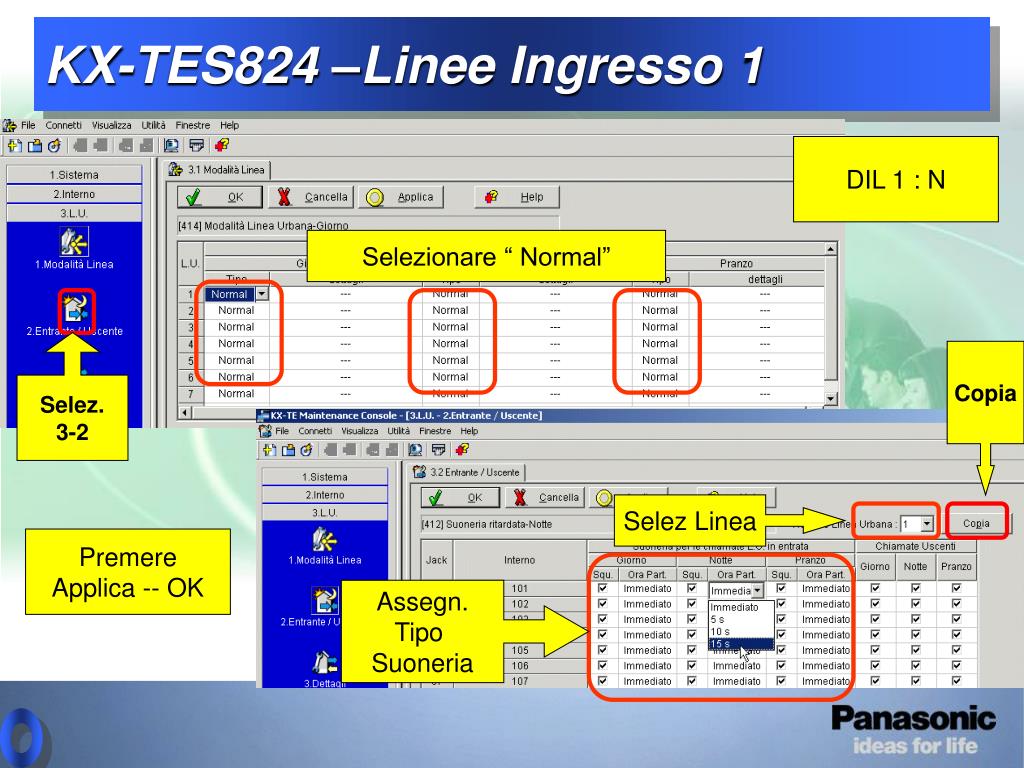This screenshot has height=768, width=1024.
Task: Choose '15 s' in the delay dropdown list
Action: pos(741,644)
